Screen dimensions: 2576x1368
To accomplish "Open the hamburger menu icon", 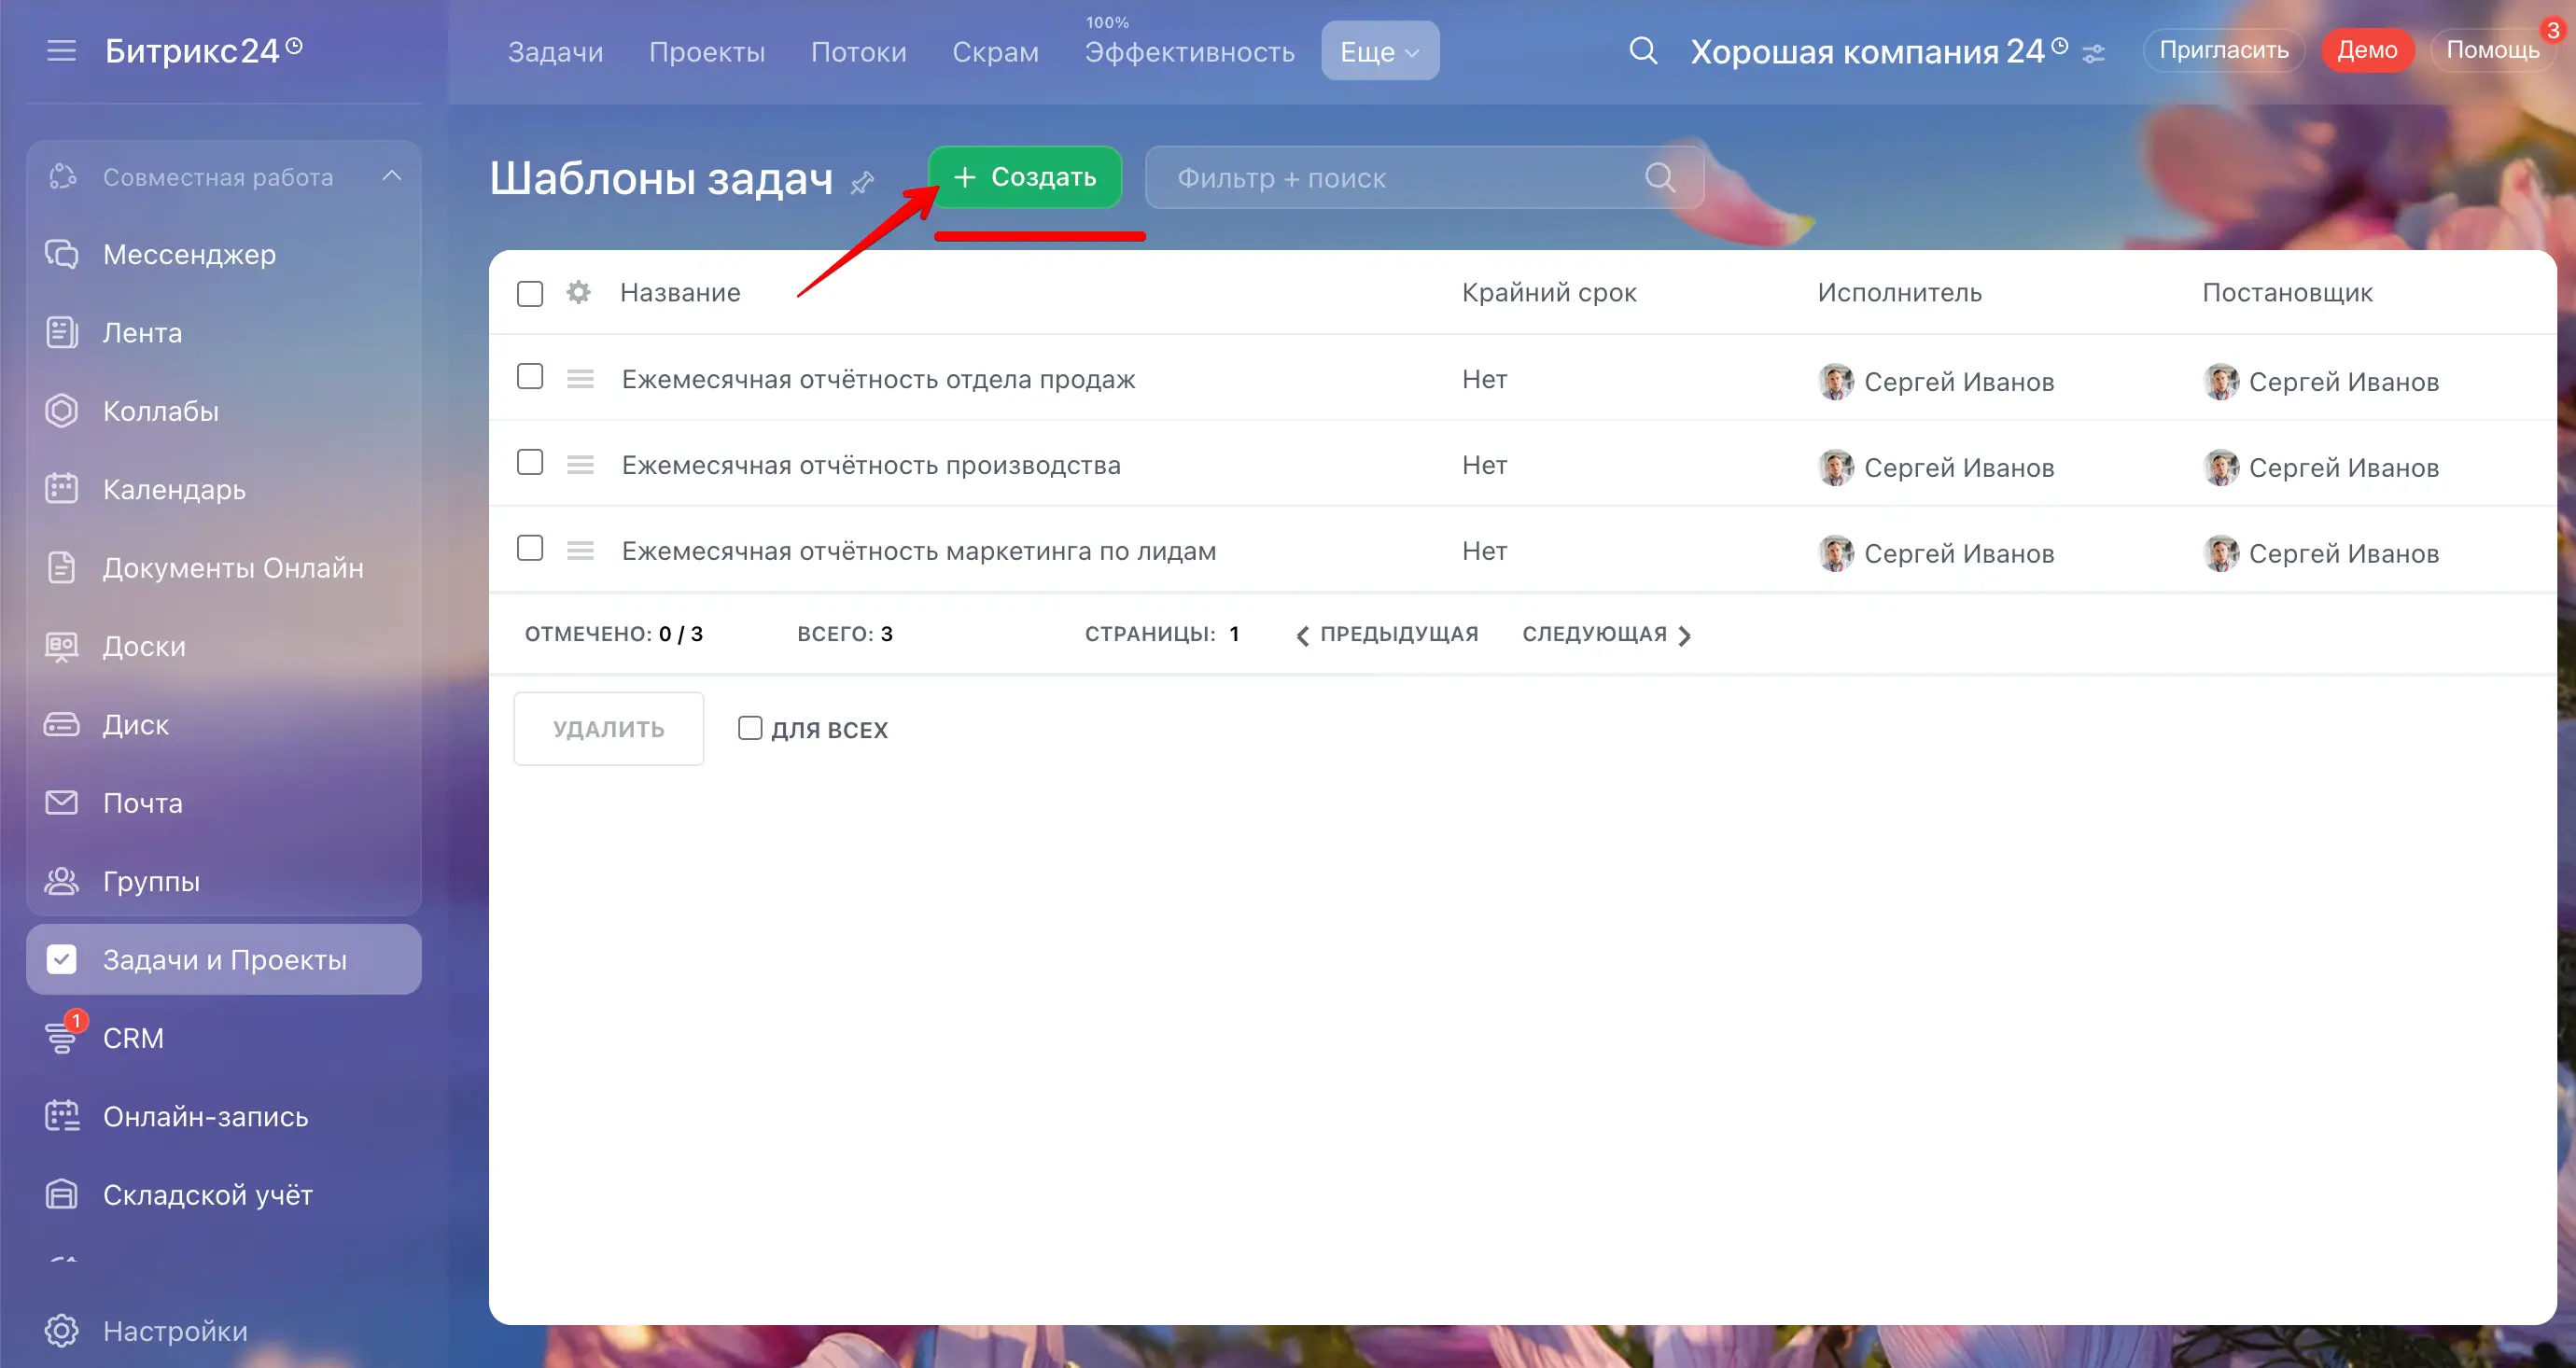I will (61, 50).
